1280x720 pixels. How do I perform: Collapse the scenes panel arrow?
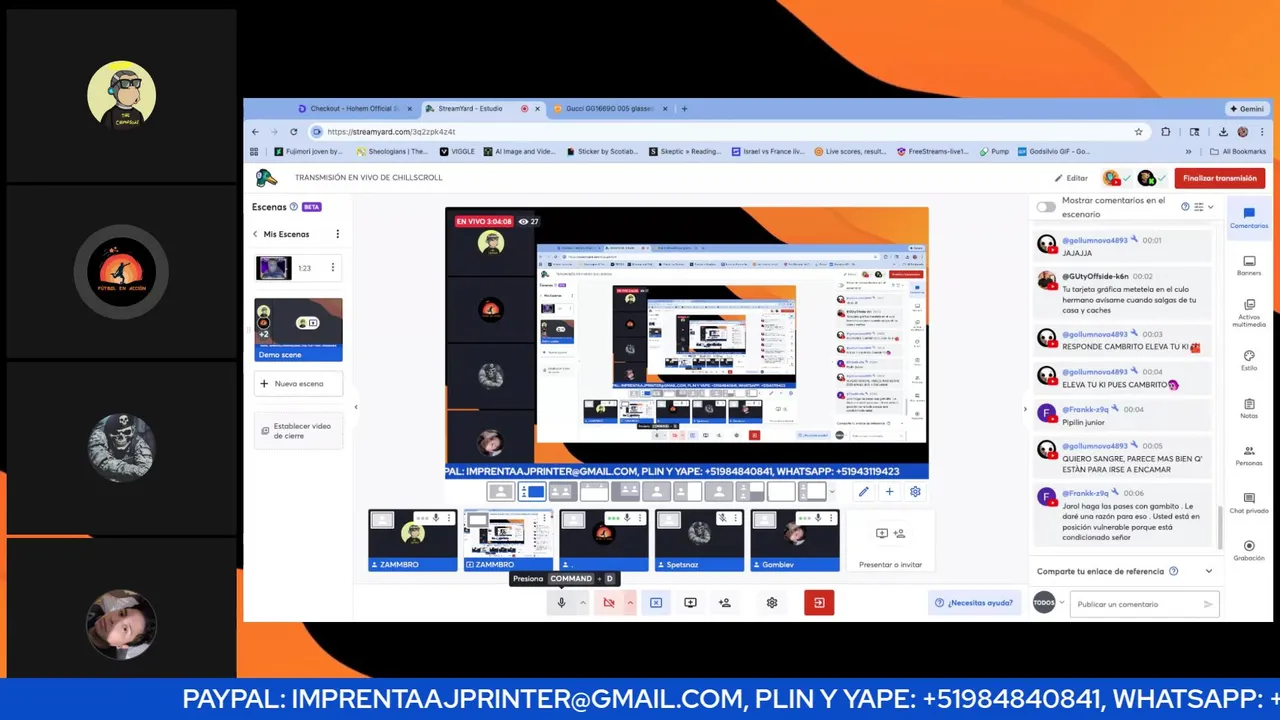(356, 407)
